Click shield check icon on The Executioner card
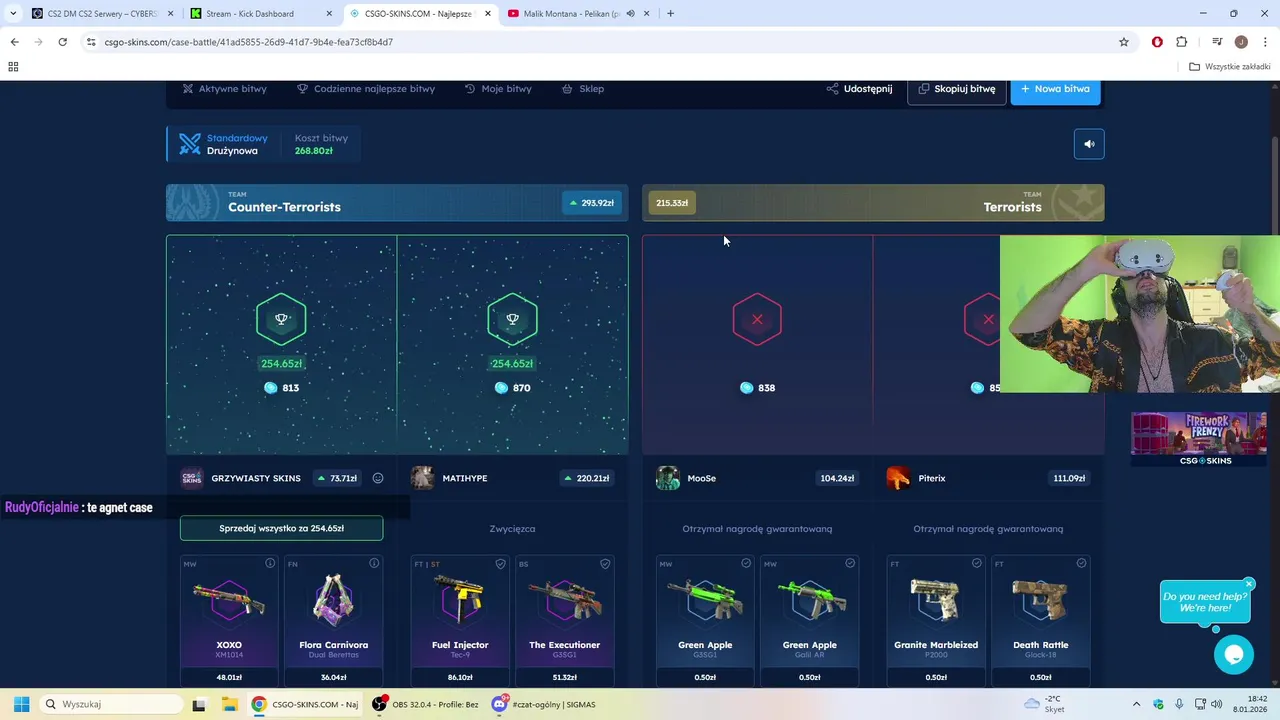 click(605, 564)
